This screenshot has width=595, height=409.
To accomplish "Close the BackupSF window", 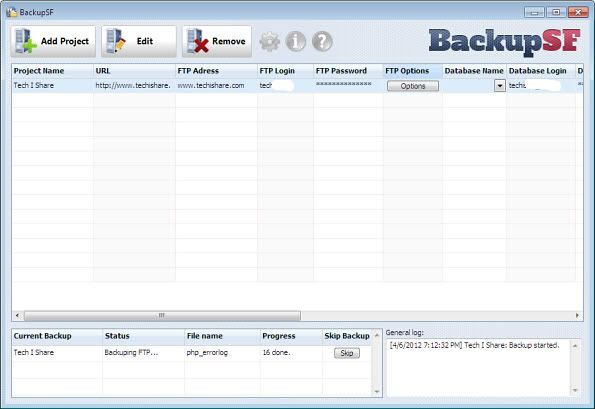I will click(578, 13).
